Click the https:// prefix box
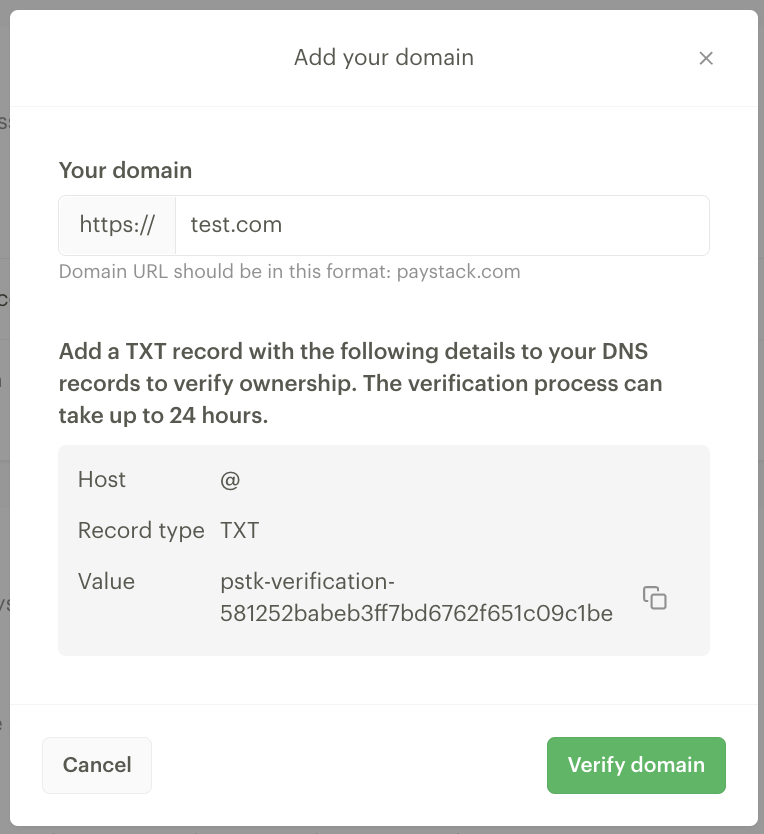The image size is (764, 834). click(x=117, y=225)
